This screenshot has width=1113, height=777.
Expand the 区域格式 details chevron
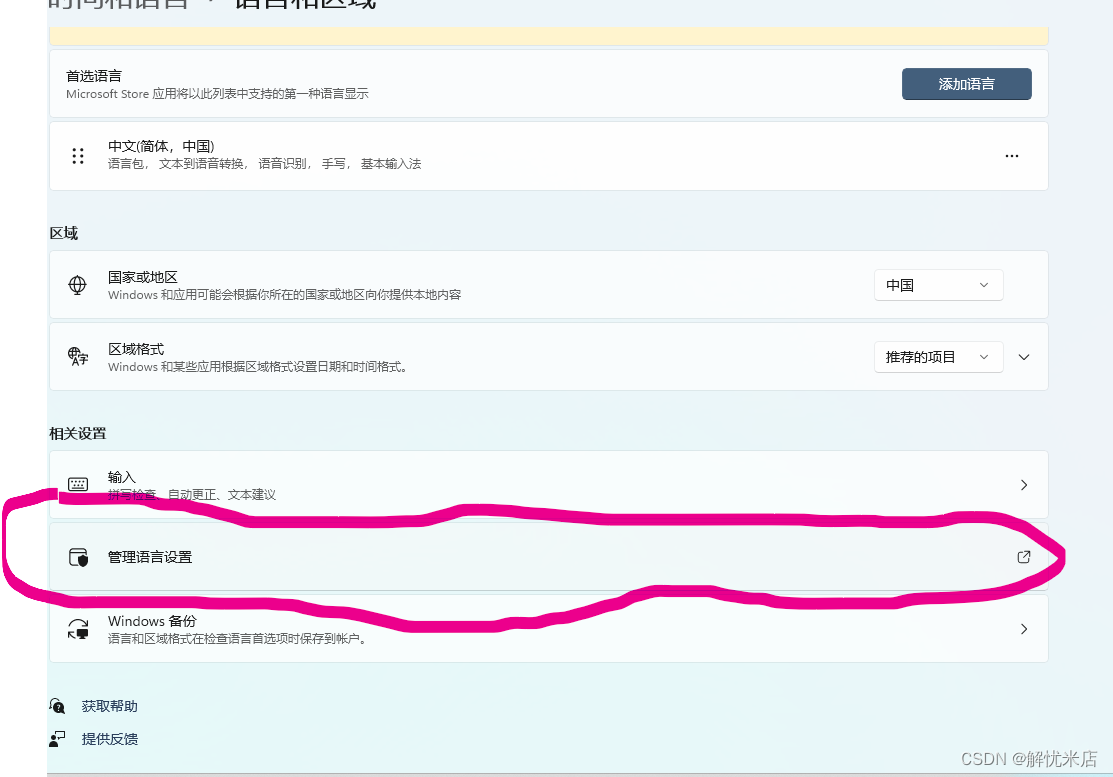pos(1023,357)
